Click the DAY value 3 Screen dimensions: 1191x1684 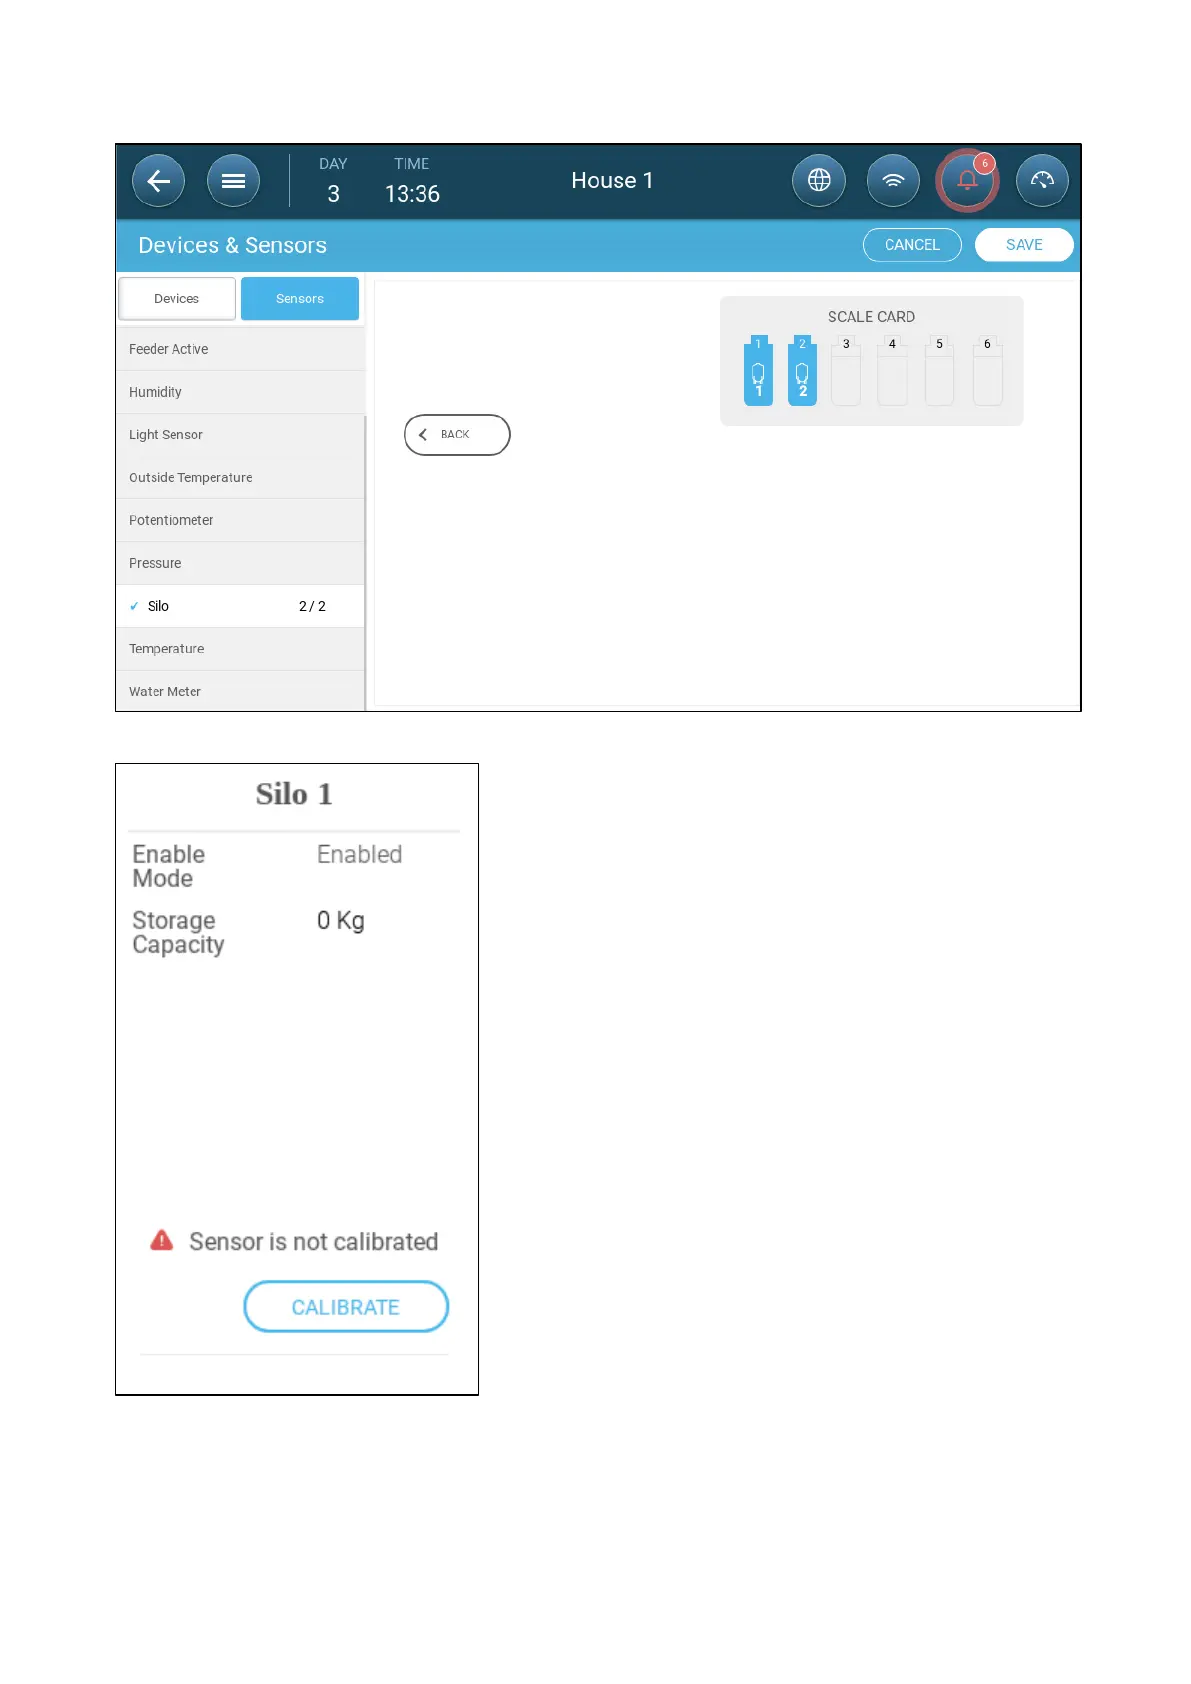tap(333, 194)
